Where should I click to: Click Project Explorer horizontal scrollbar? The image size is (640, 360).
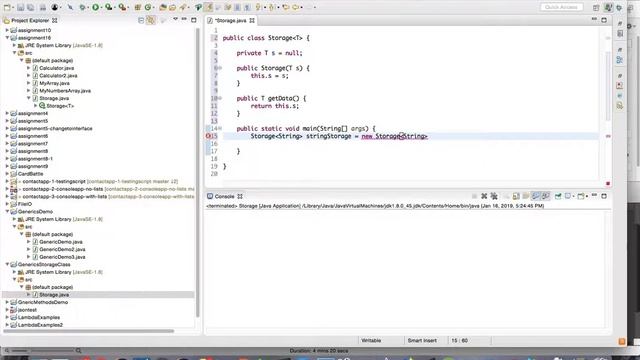point(89,331)
